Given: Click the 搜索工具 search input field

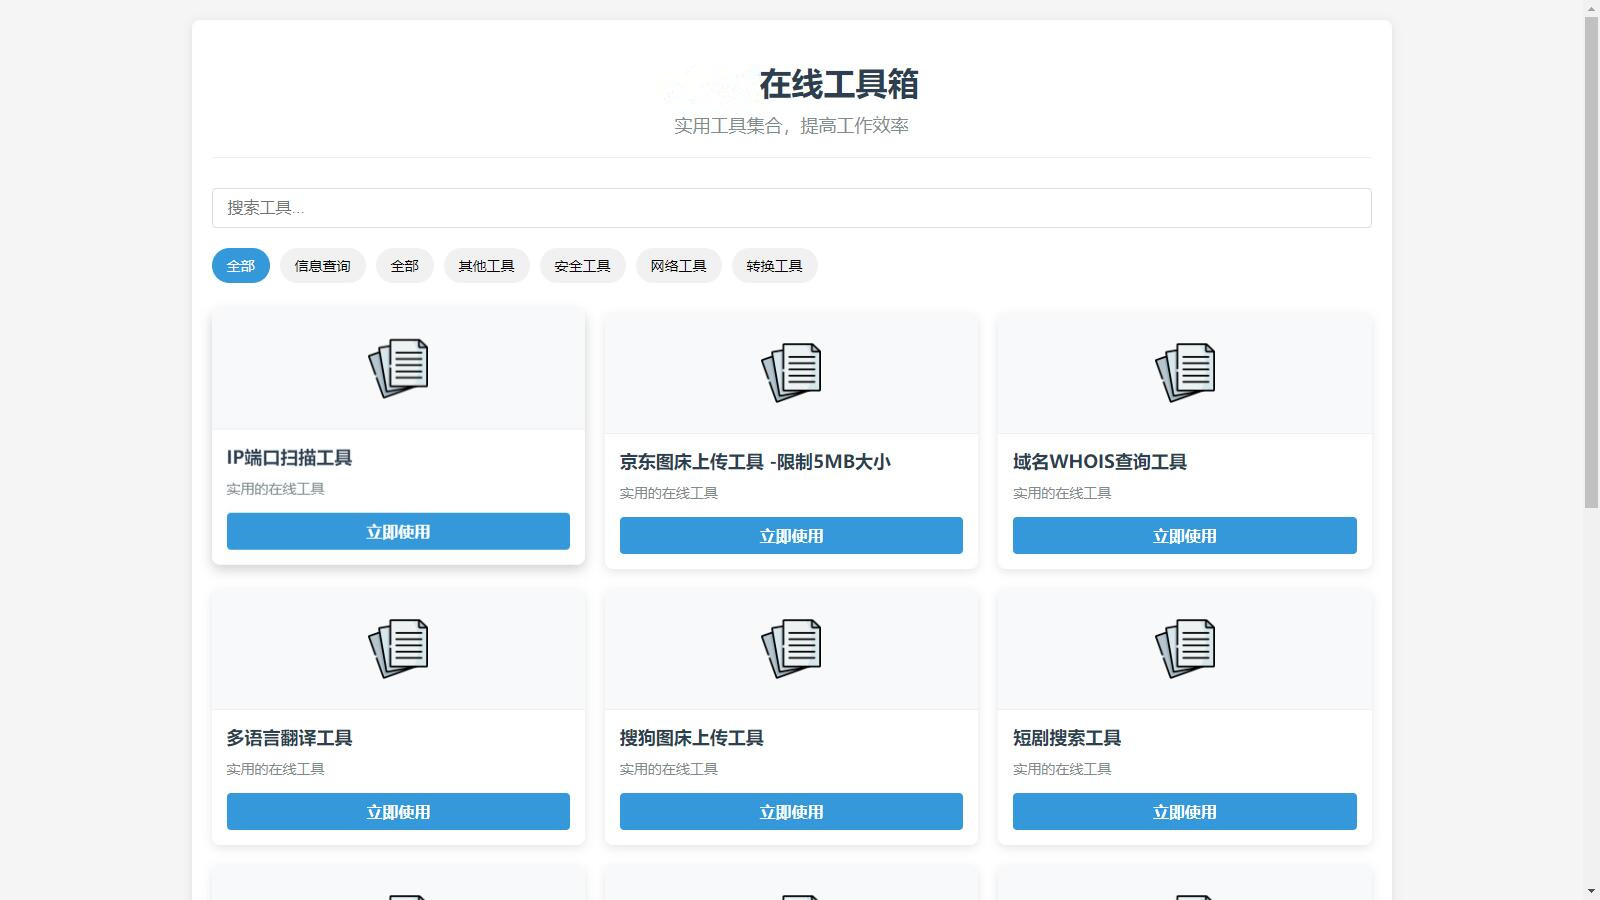Looking at the screenshot, I should (792, 207).
